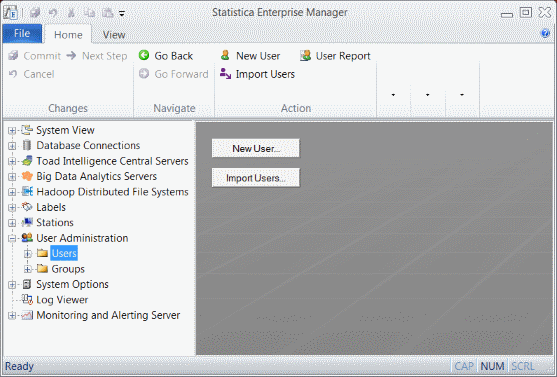Expand the System View tree node
This screenshot has width=557, height=377.
12,130
